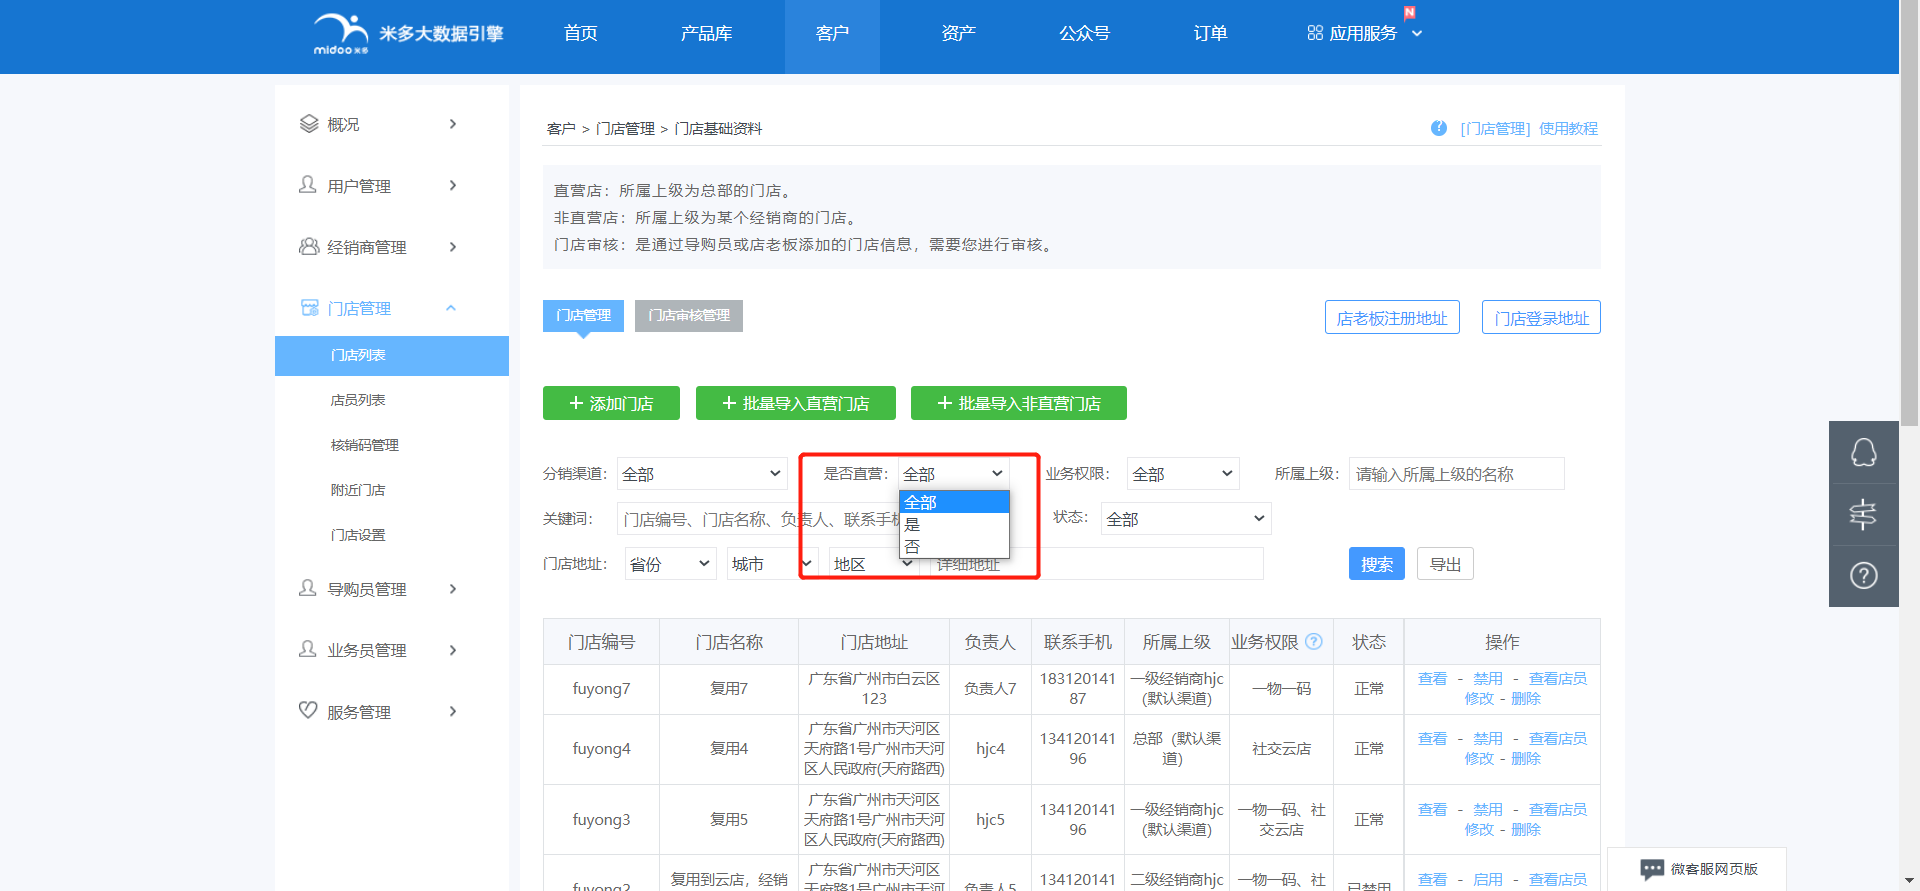
Task: Click the help icon next to 业务权限 column header
Action: (1314, 642)
